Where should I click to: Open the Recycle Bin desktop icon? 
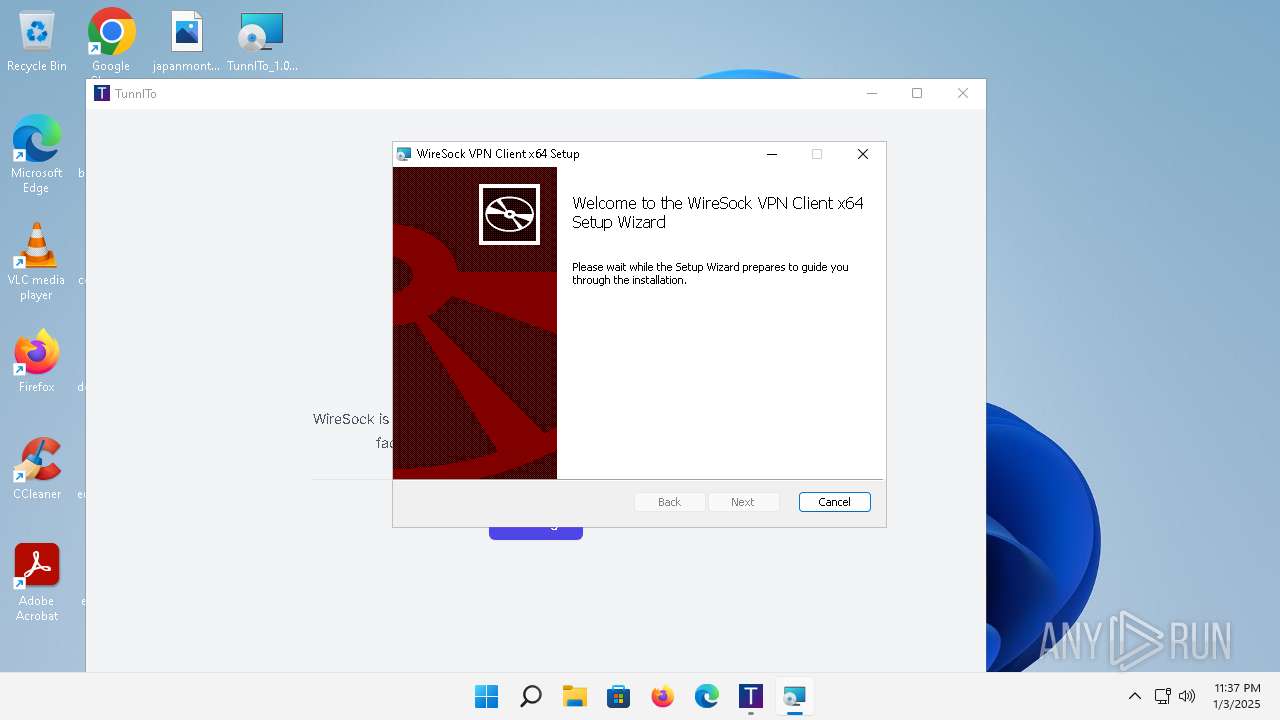[x=37, y=42]
